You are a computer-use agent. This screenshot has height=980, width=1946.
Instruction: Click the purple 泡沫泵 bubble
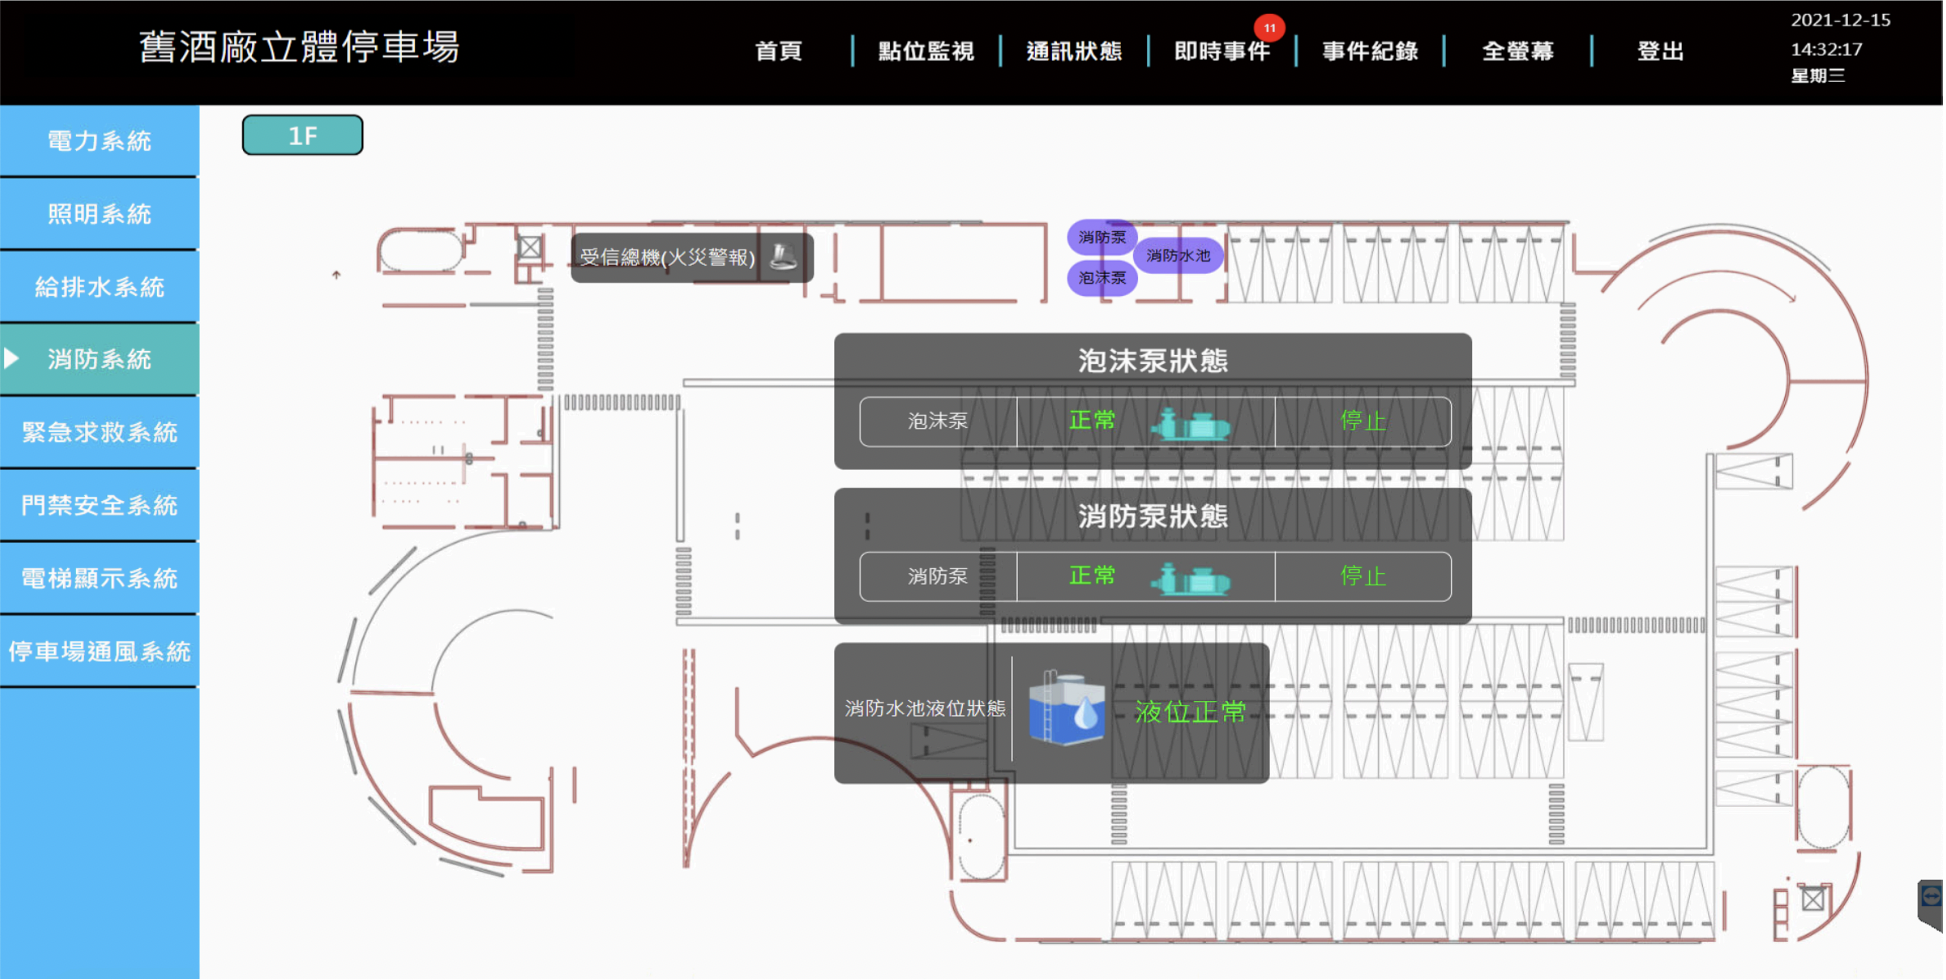pyautogui.click(x=1102, y=278)
